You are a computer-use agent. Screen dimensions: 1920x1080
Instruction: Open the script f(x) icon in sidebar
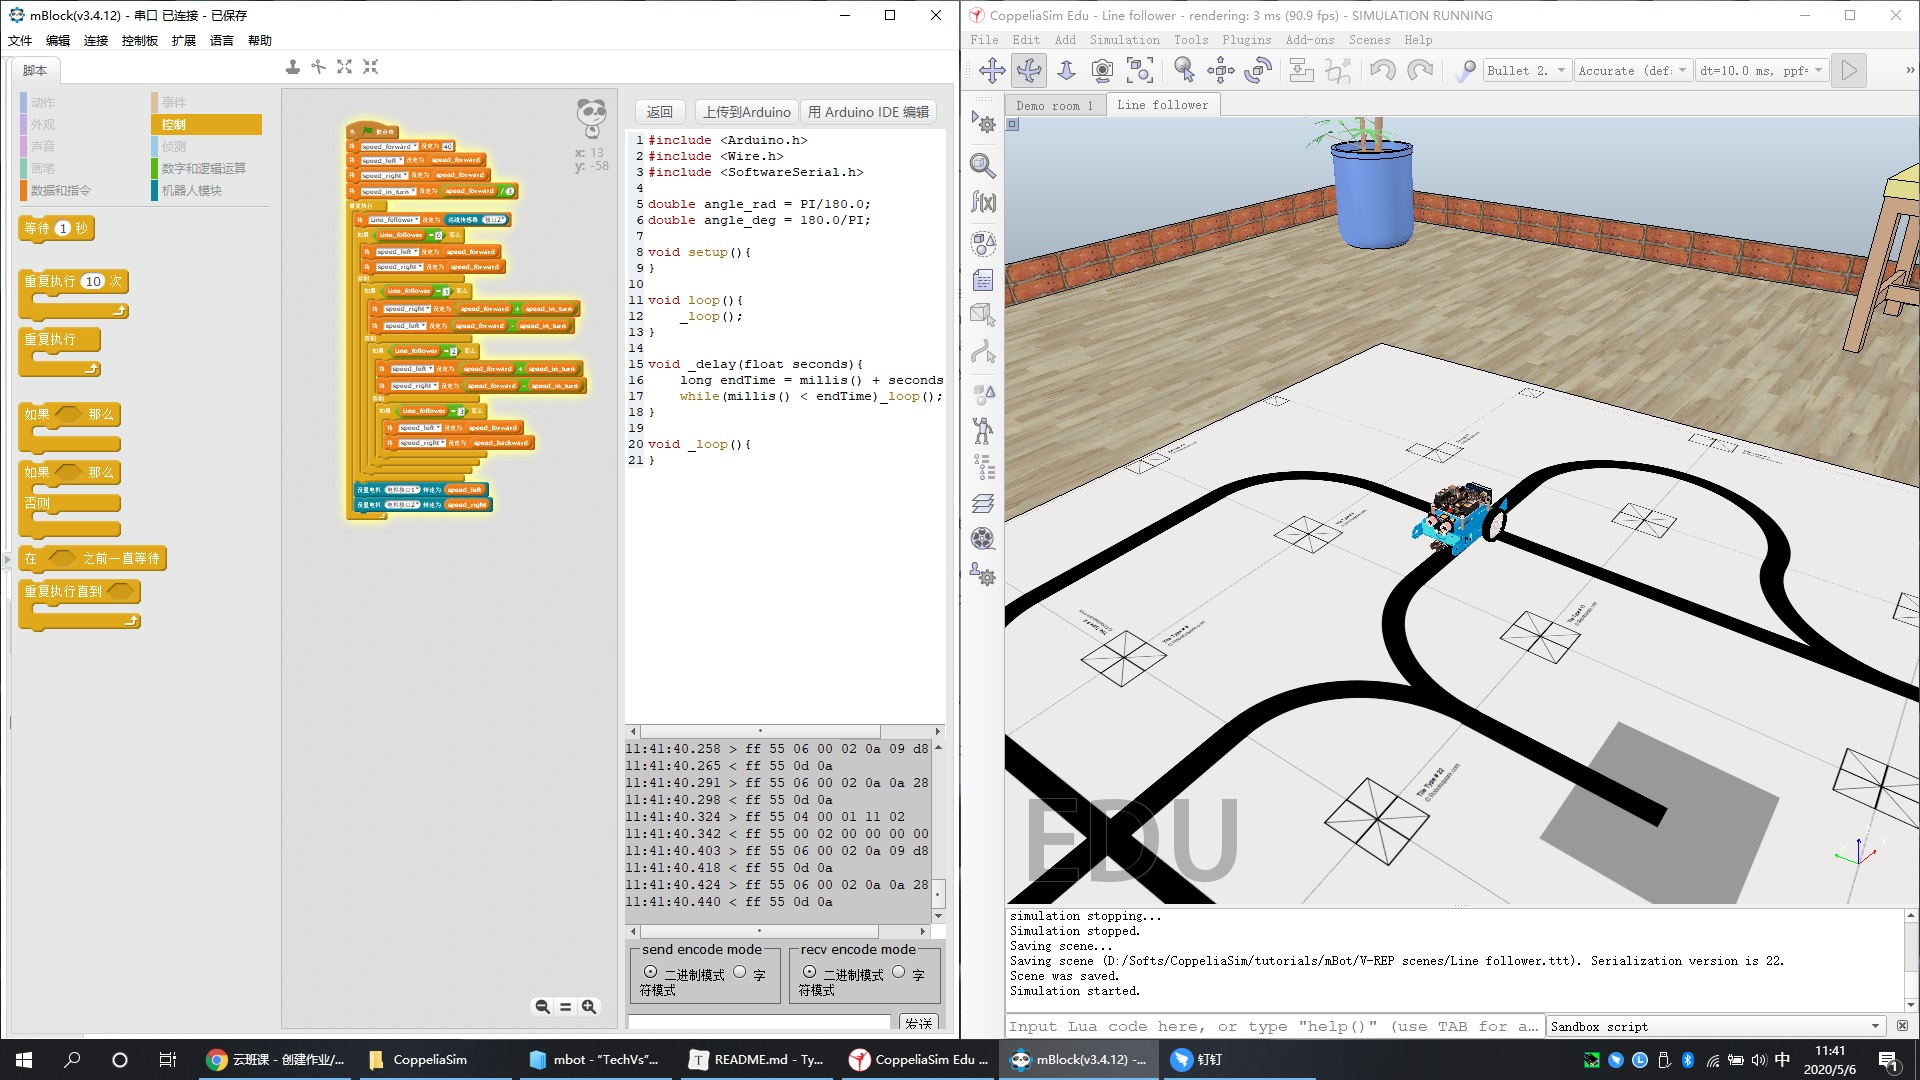tap(983, 202)
